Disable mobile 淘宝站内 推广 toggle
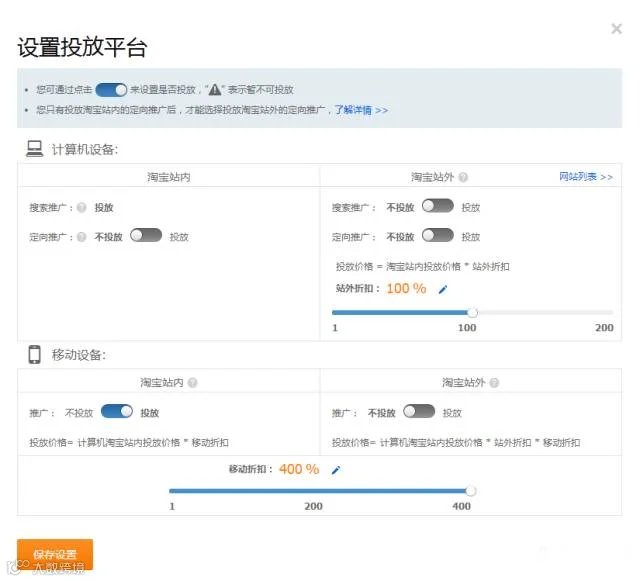Screen dimensions: 640x581 click(x=117, y=411)
